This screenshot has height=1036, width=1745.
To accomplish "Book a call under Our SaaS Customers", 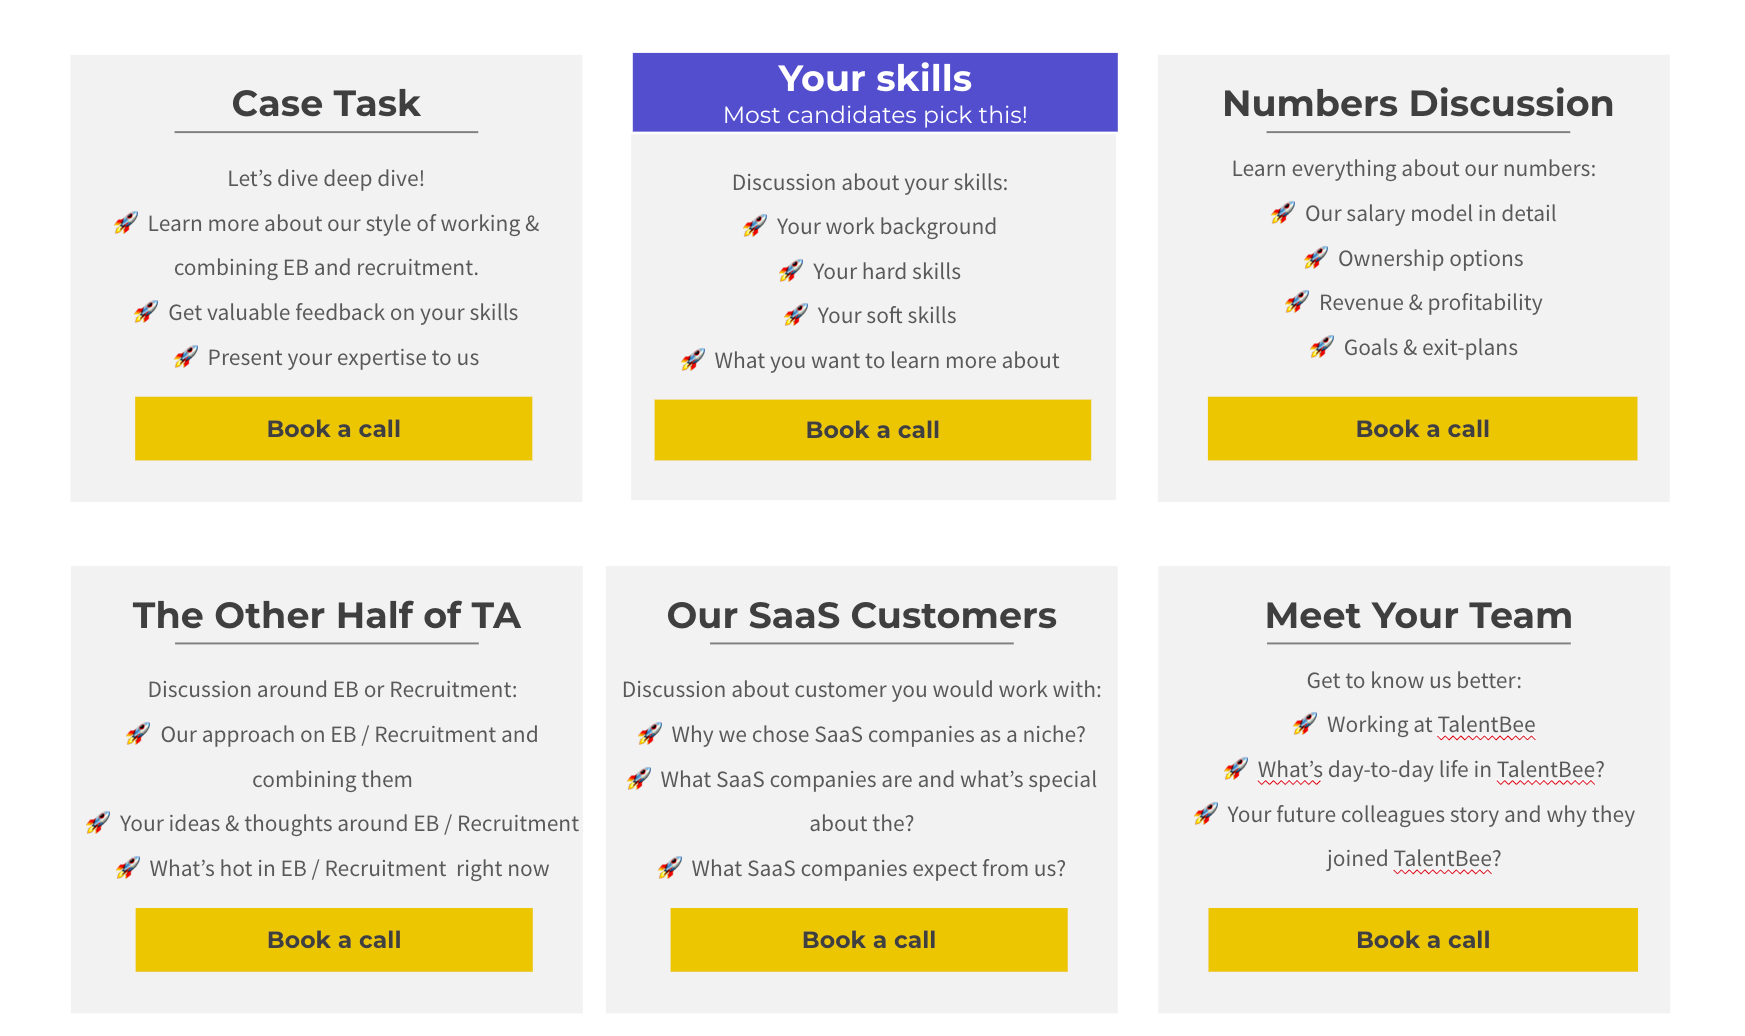I will pyautogui.click(x=869, y=940).
